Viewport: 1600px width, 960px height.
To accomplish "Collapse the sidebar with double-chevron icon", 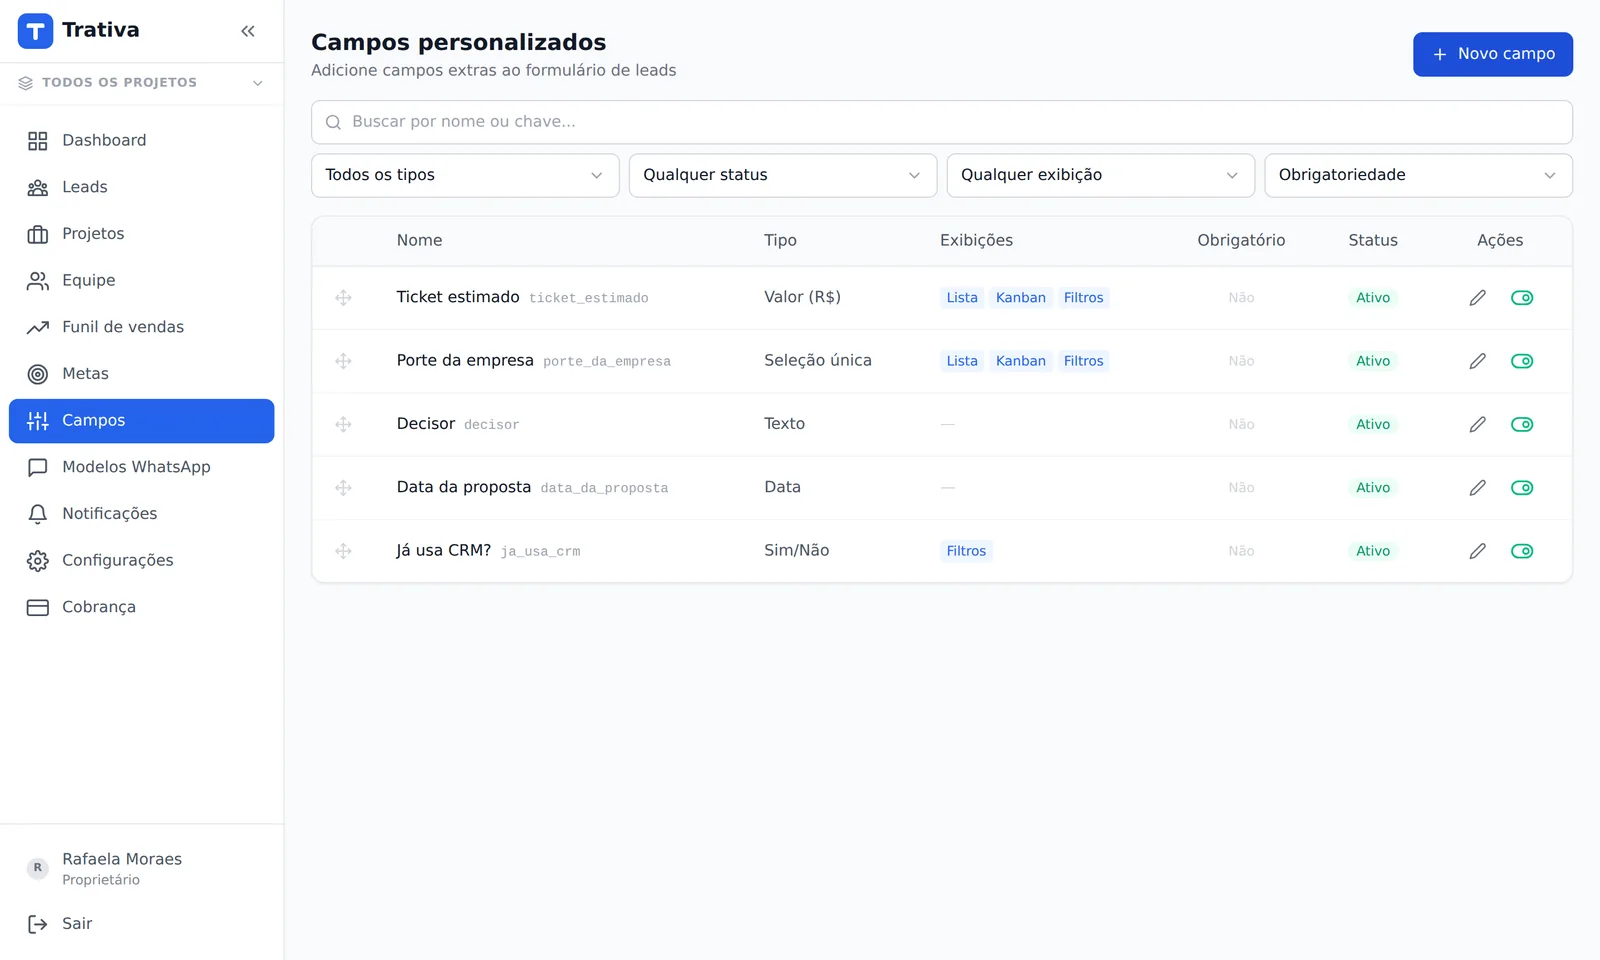I will pyautogui.click(x=248, y=31).
